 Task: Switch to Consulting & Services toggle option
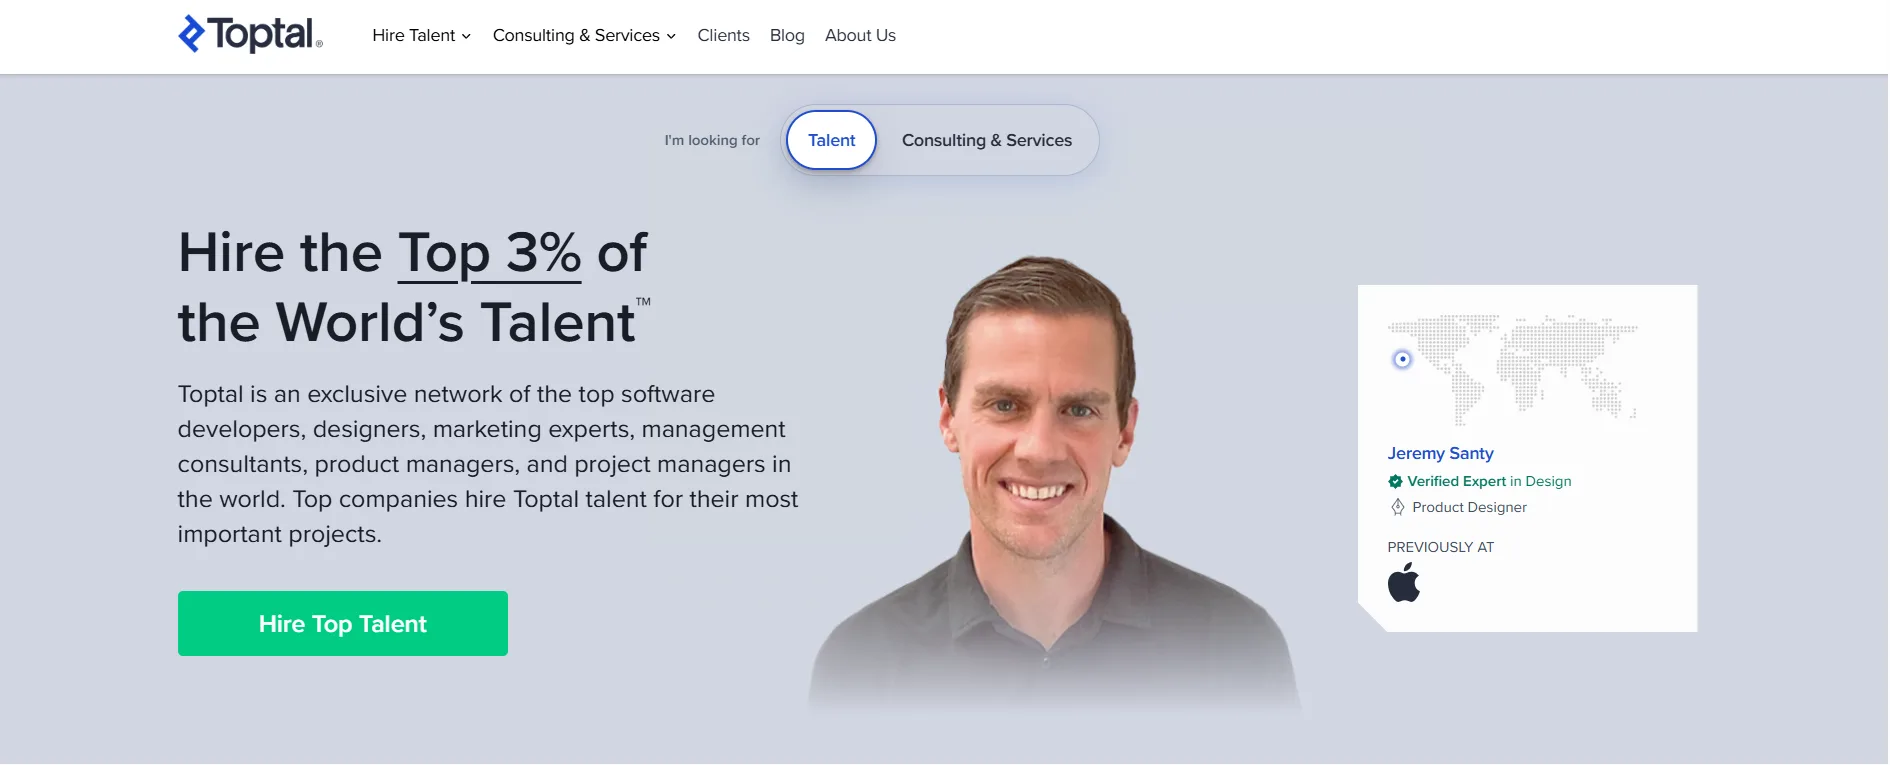[x=986, y=140]
